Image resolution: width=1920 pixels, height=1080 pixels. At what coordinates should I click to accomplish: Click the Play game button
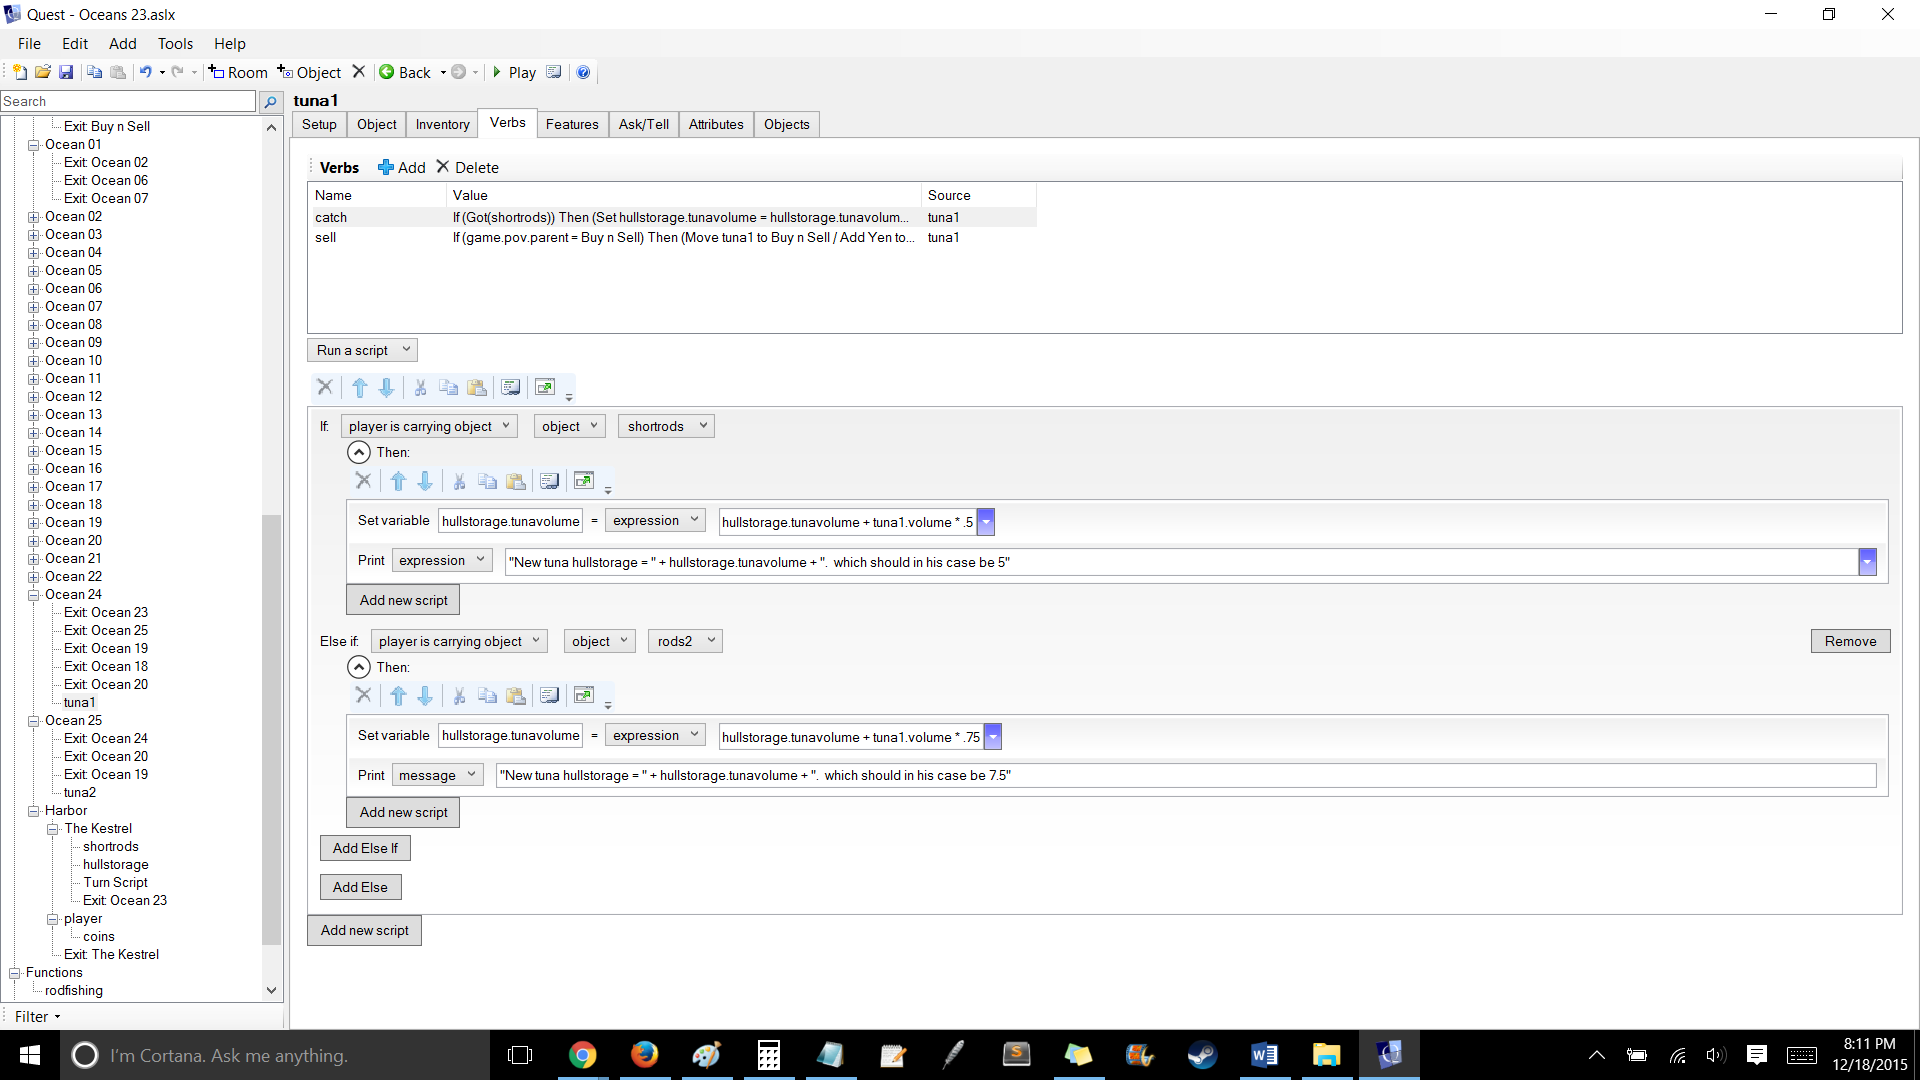tap(513, 72)
